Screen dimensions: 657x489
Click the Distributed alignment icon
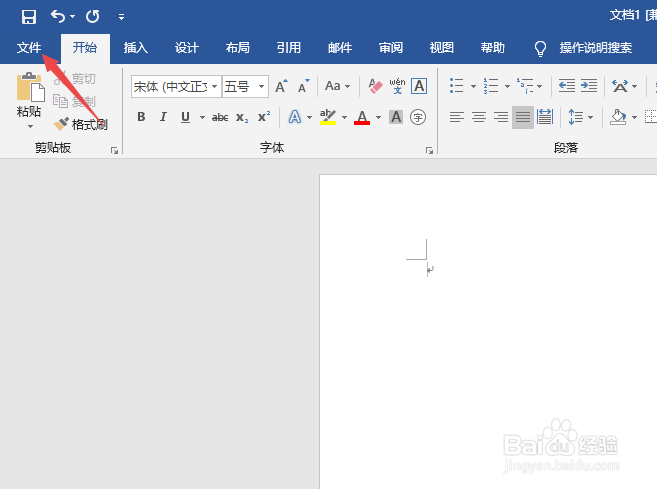click(545, 117)
